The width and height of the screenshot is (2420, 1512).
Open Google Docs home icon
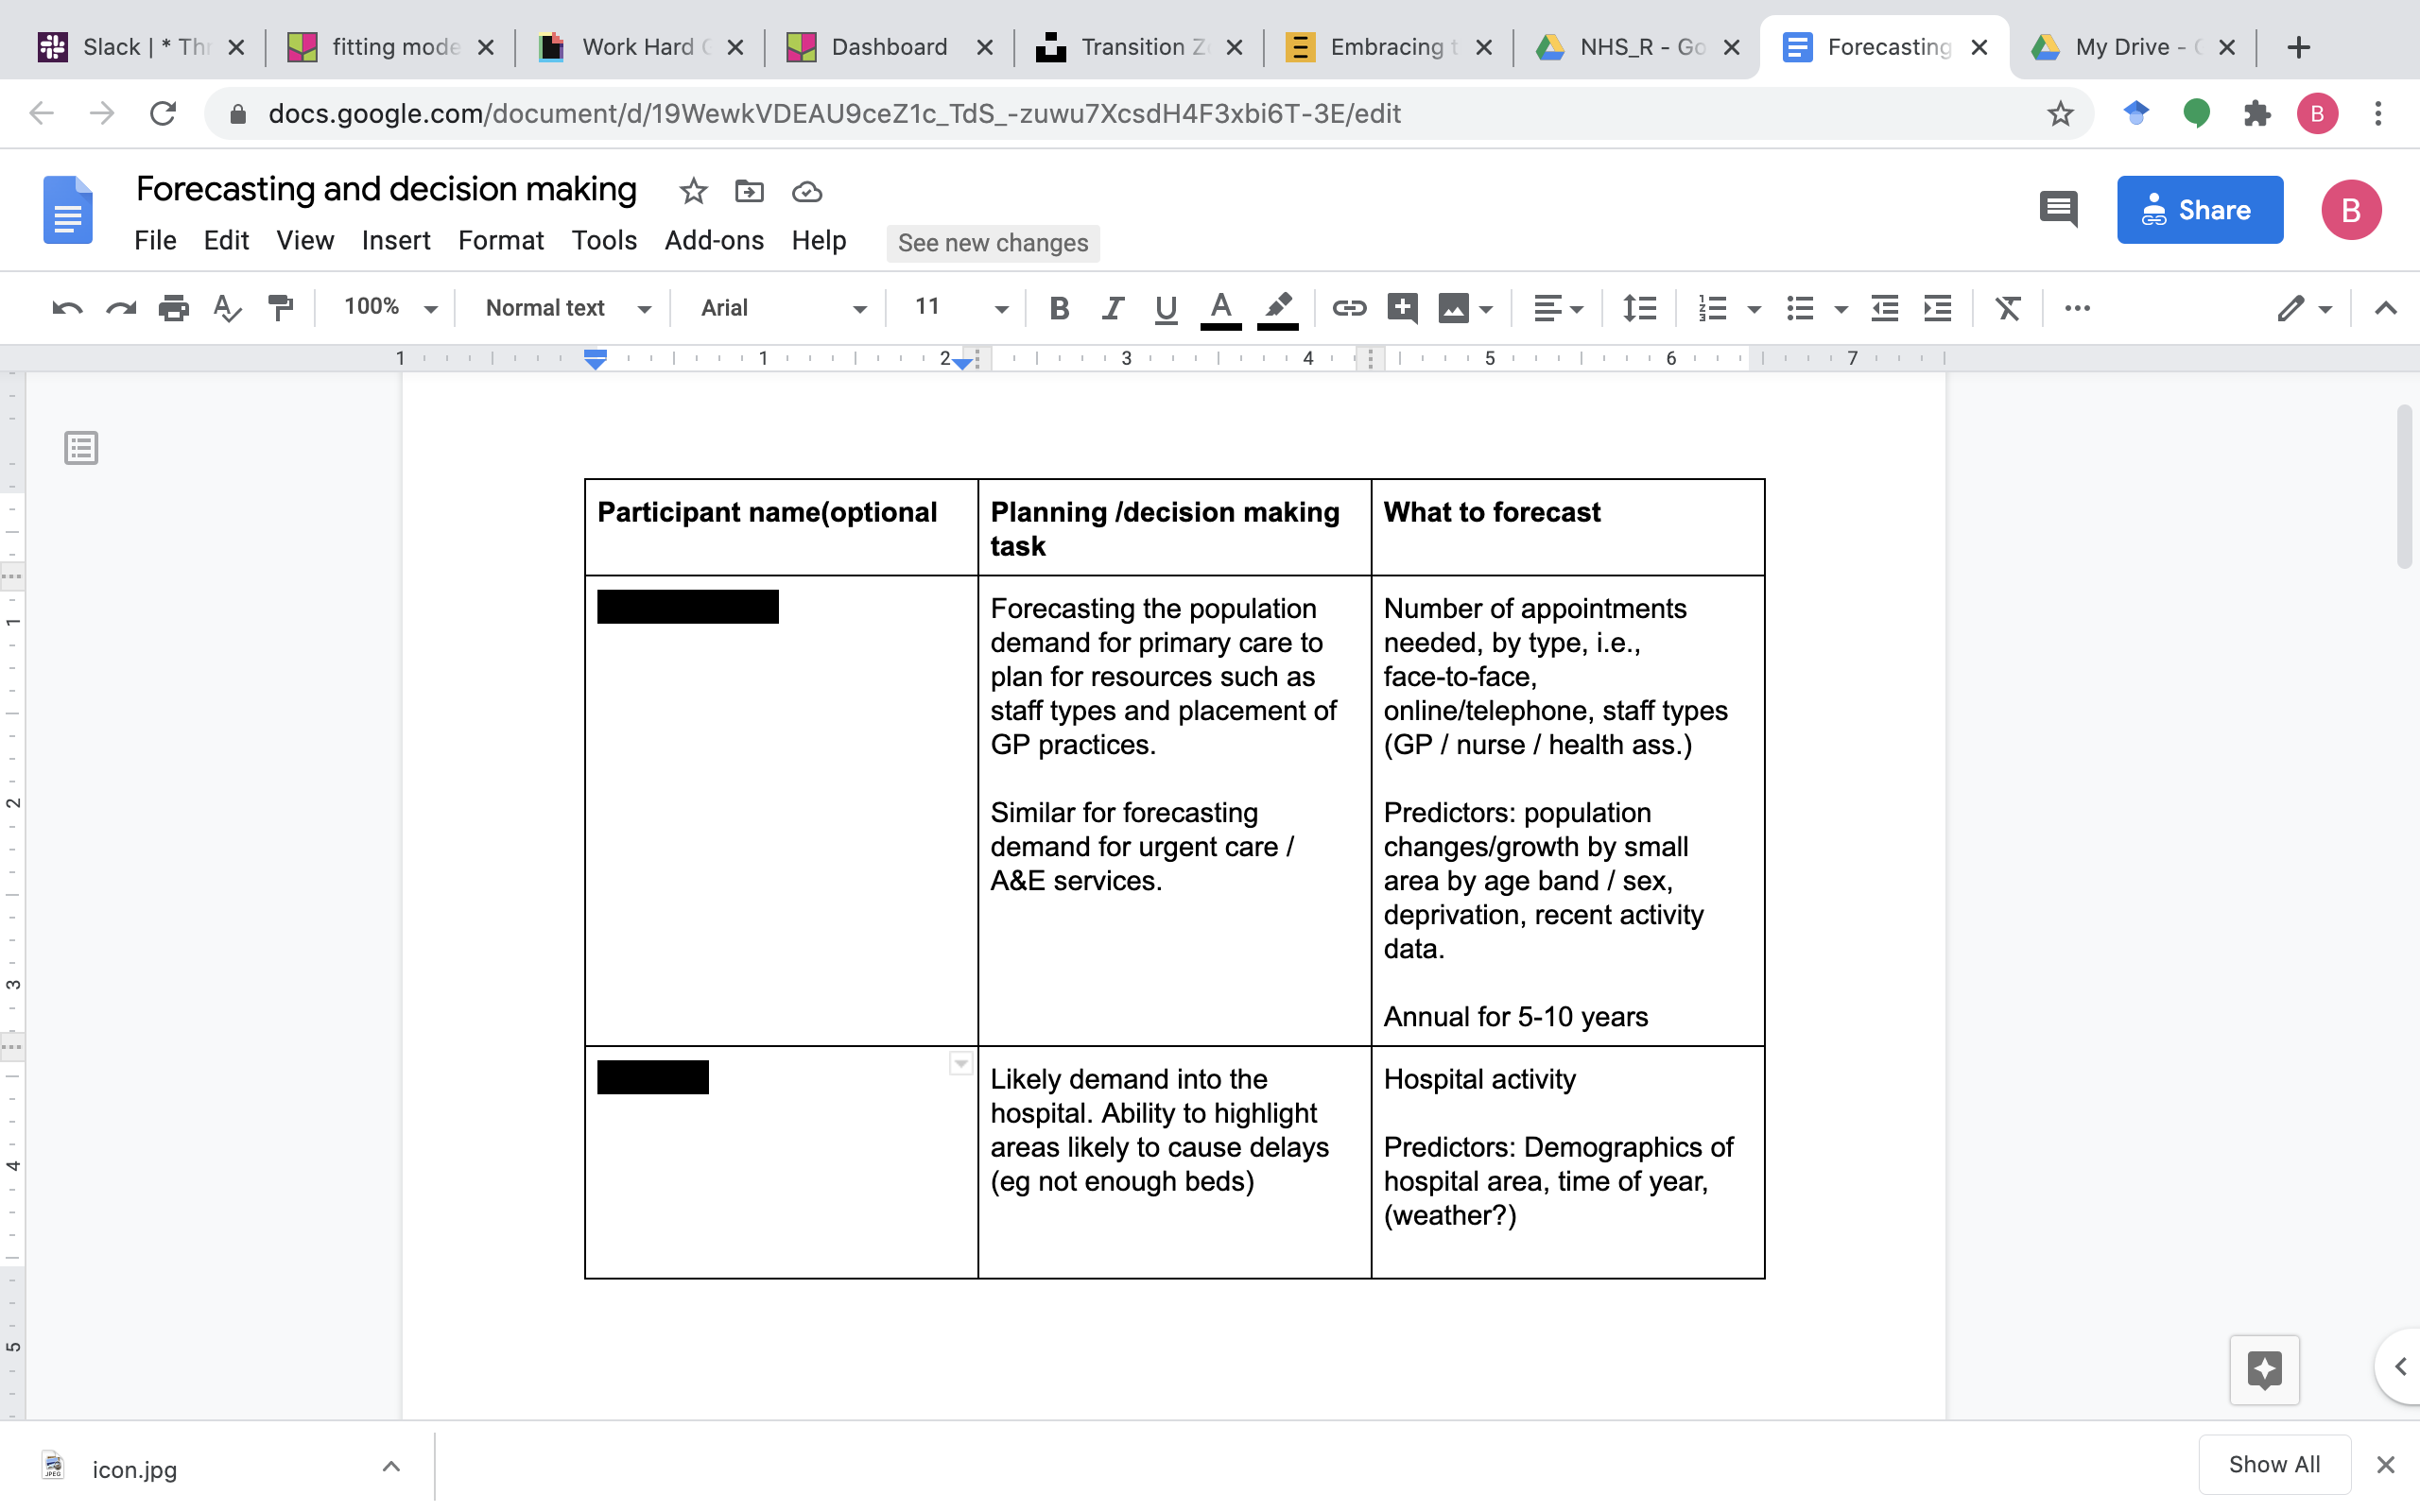(x=68, y=210)
